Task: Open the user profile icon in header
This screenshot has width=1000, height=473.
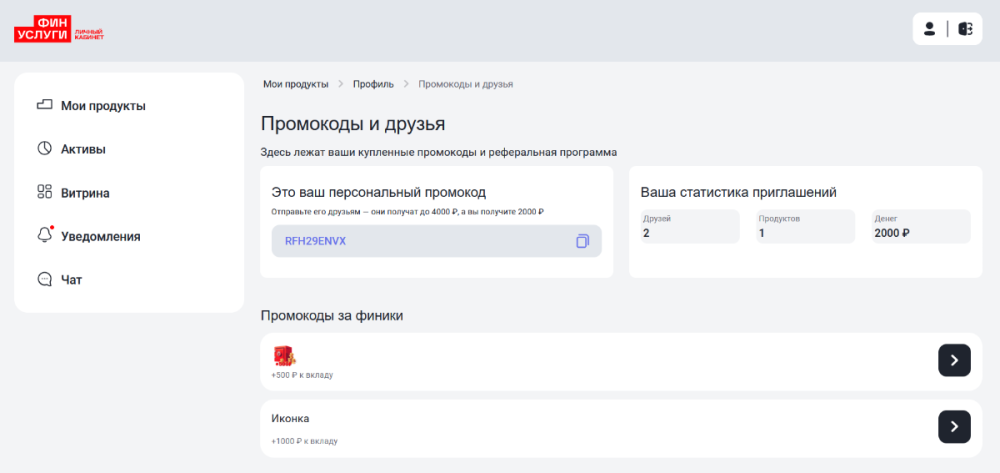Action: pyautogui.click(x=929, y=29)
